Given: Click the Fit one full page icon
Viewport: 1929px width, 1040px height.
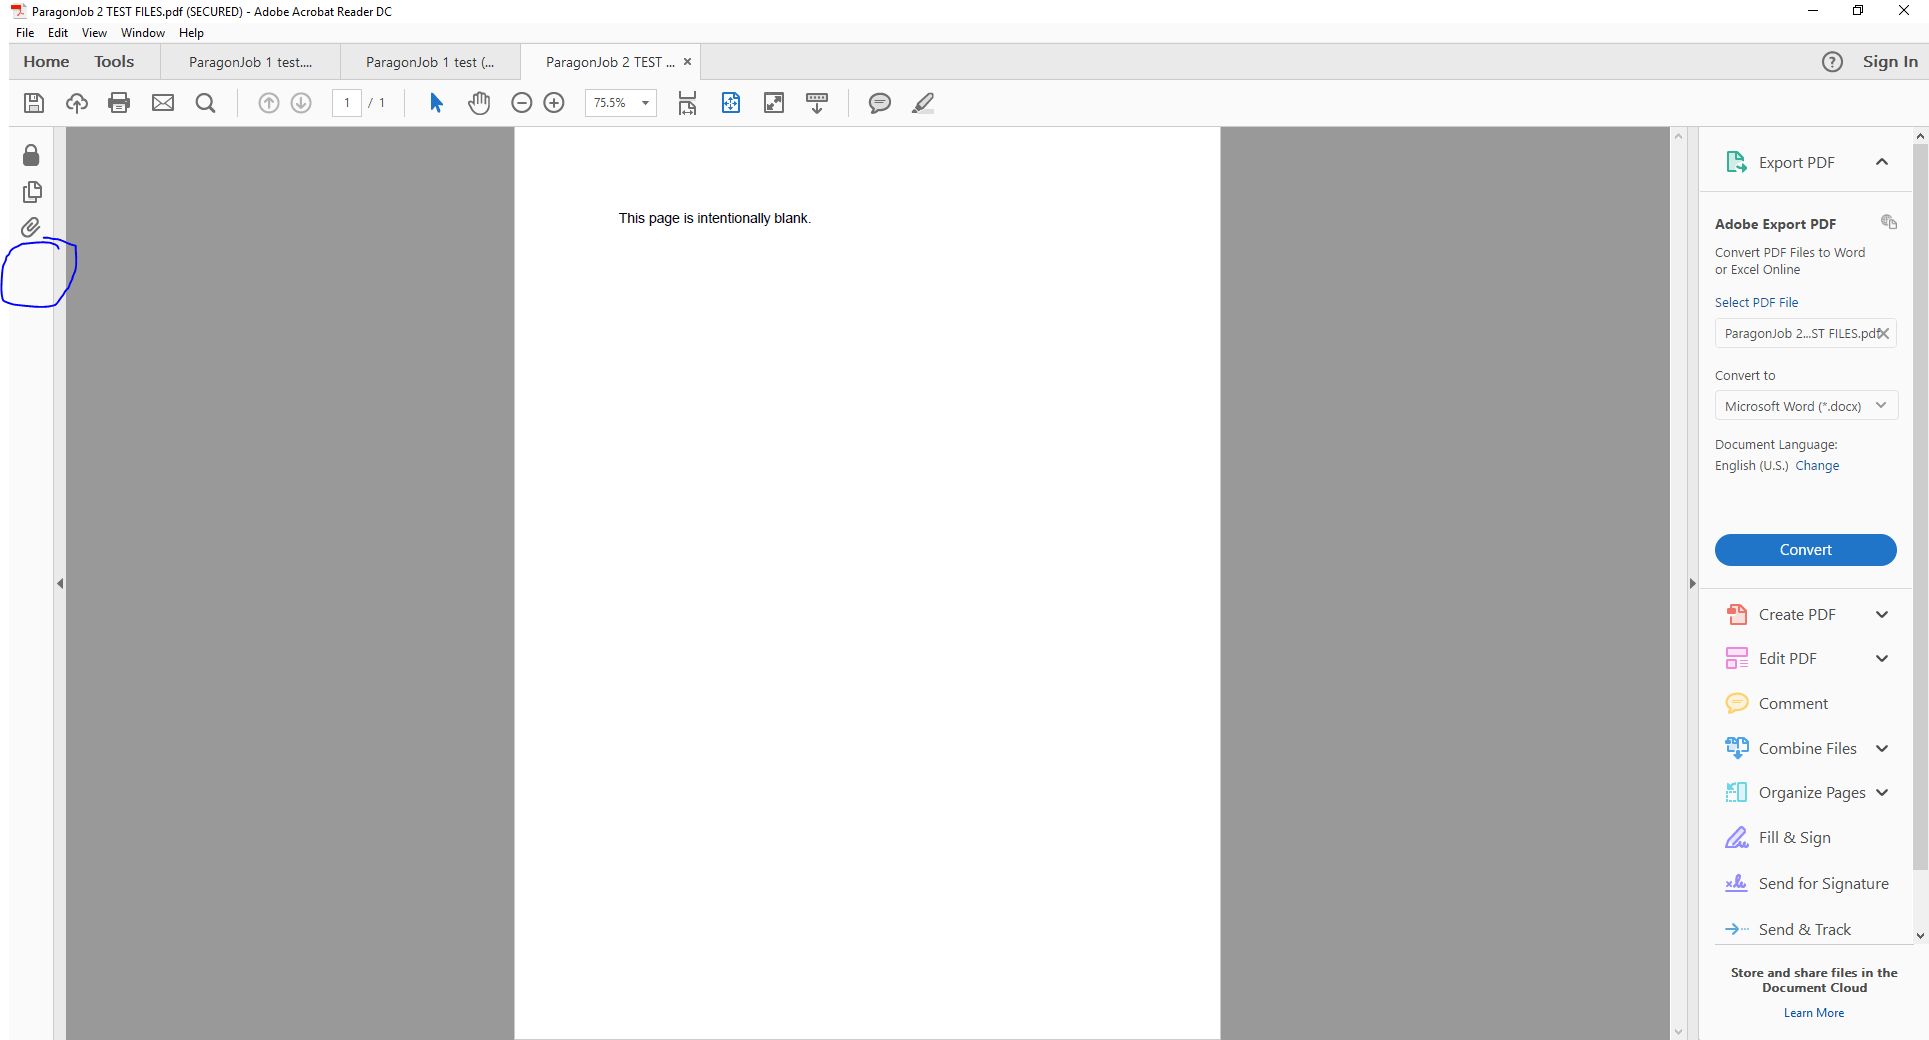Looking at the screenshot, I should (x=731, y=103).
